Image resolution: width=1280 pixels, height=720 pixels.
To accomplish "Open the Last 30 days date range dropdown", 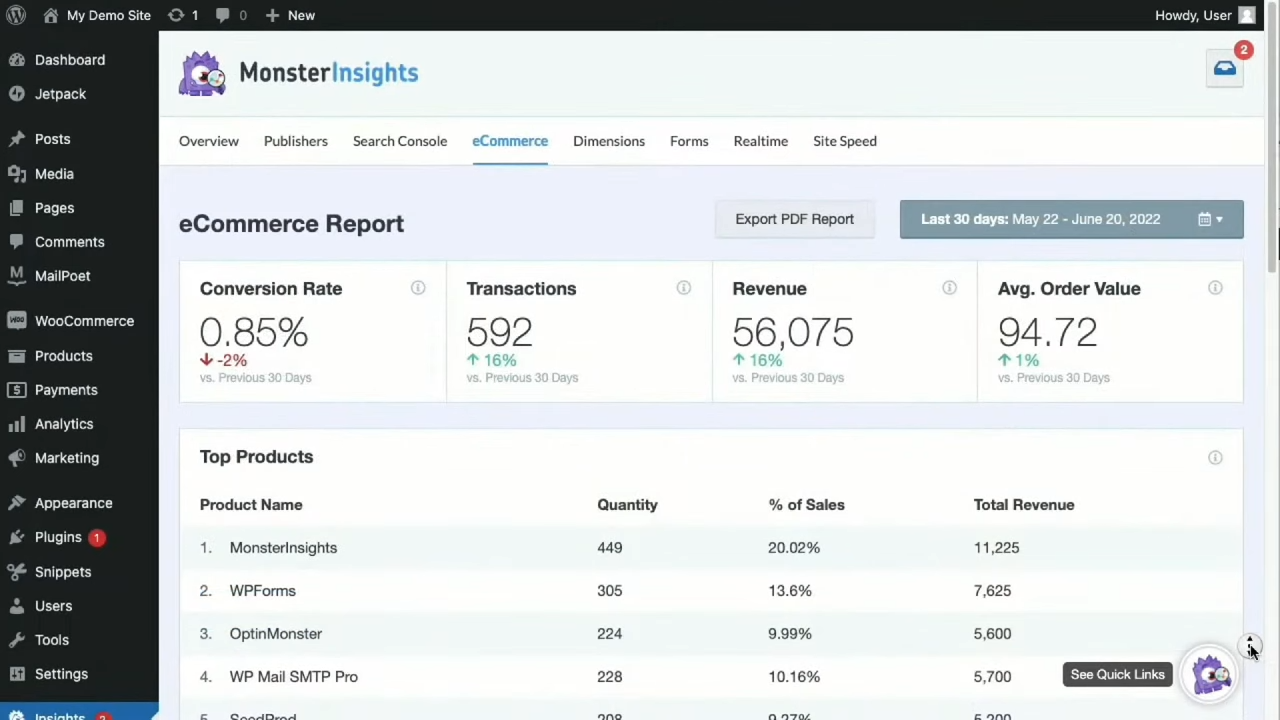I will [1071, 219].
